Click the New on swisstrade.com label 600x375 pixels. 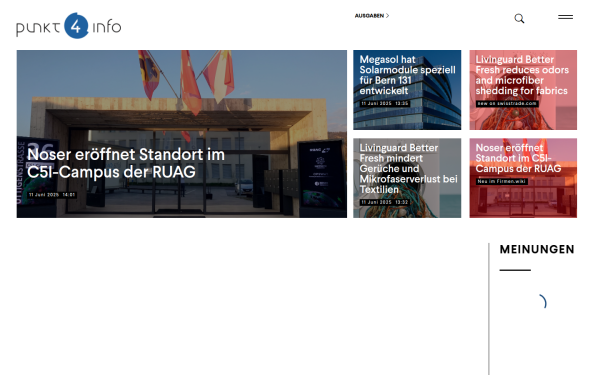(x=507, y=104)
